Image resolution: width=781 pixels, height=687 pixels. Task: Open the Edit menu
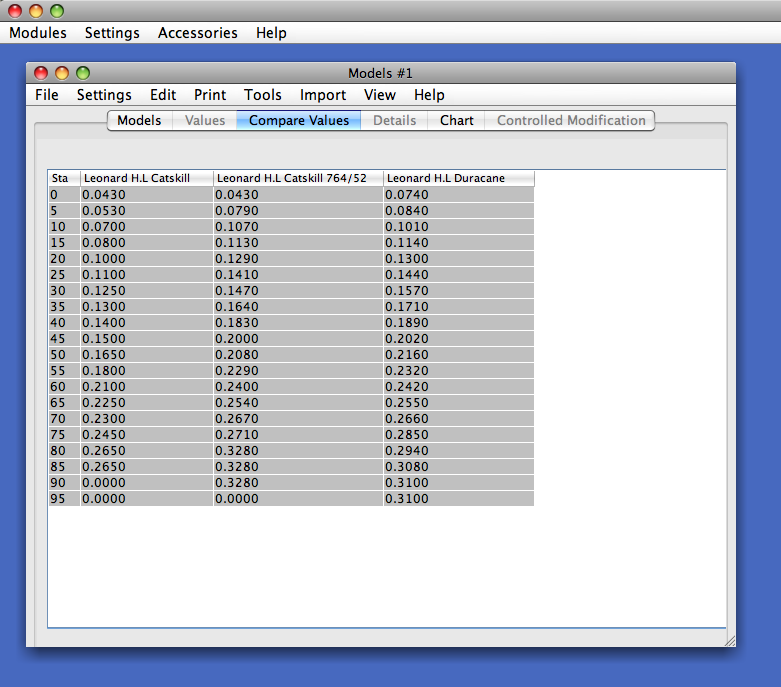[x=163, y=95]
